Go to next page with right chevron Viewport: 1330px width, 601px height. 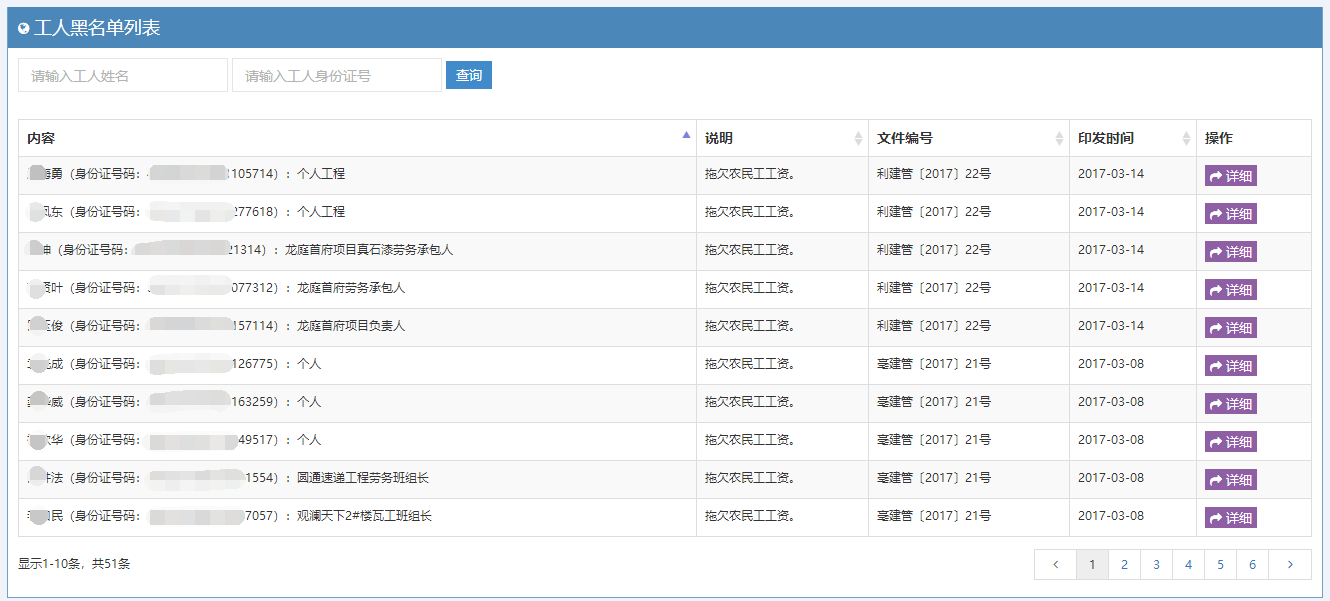tap(1290, 565)
